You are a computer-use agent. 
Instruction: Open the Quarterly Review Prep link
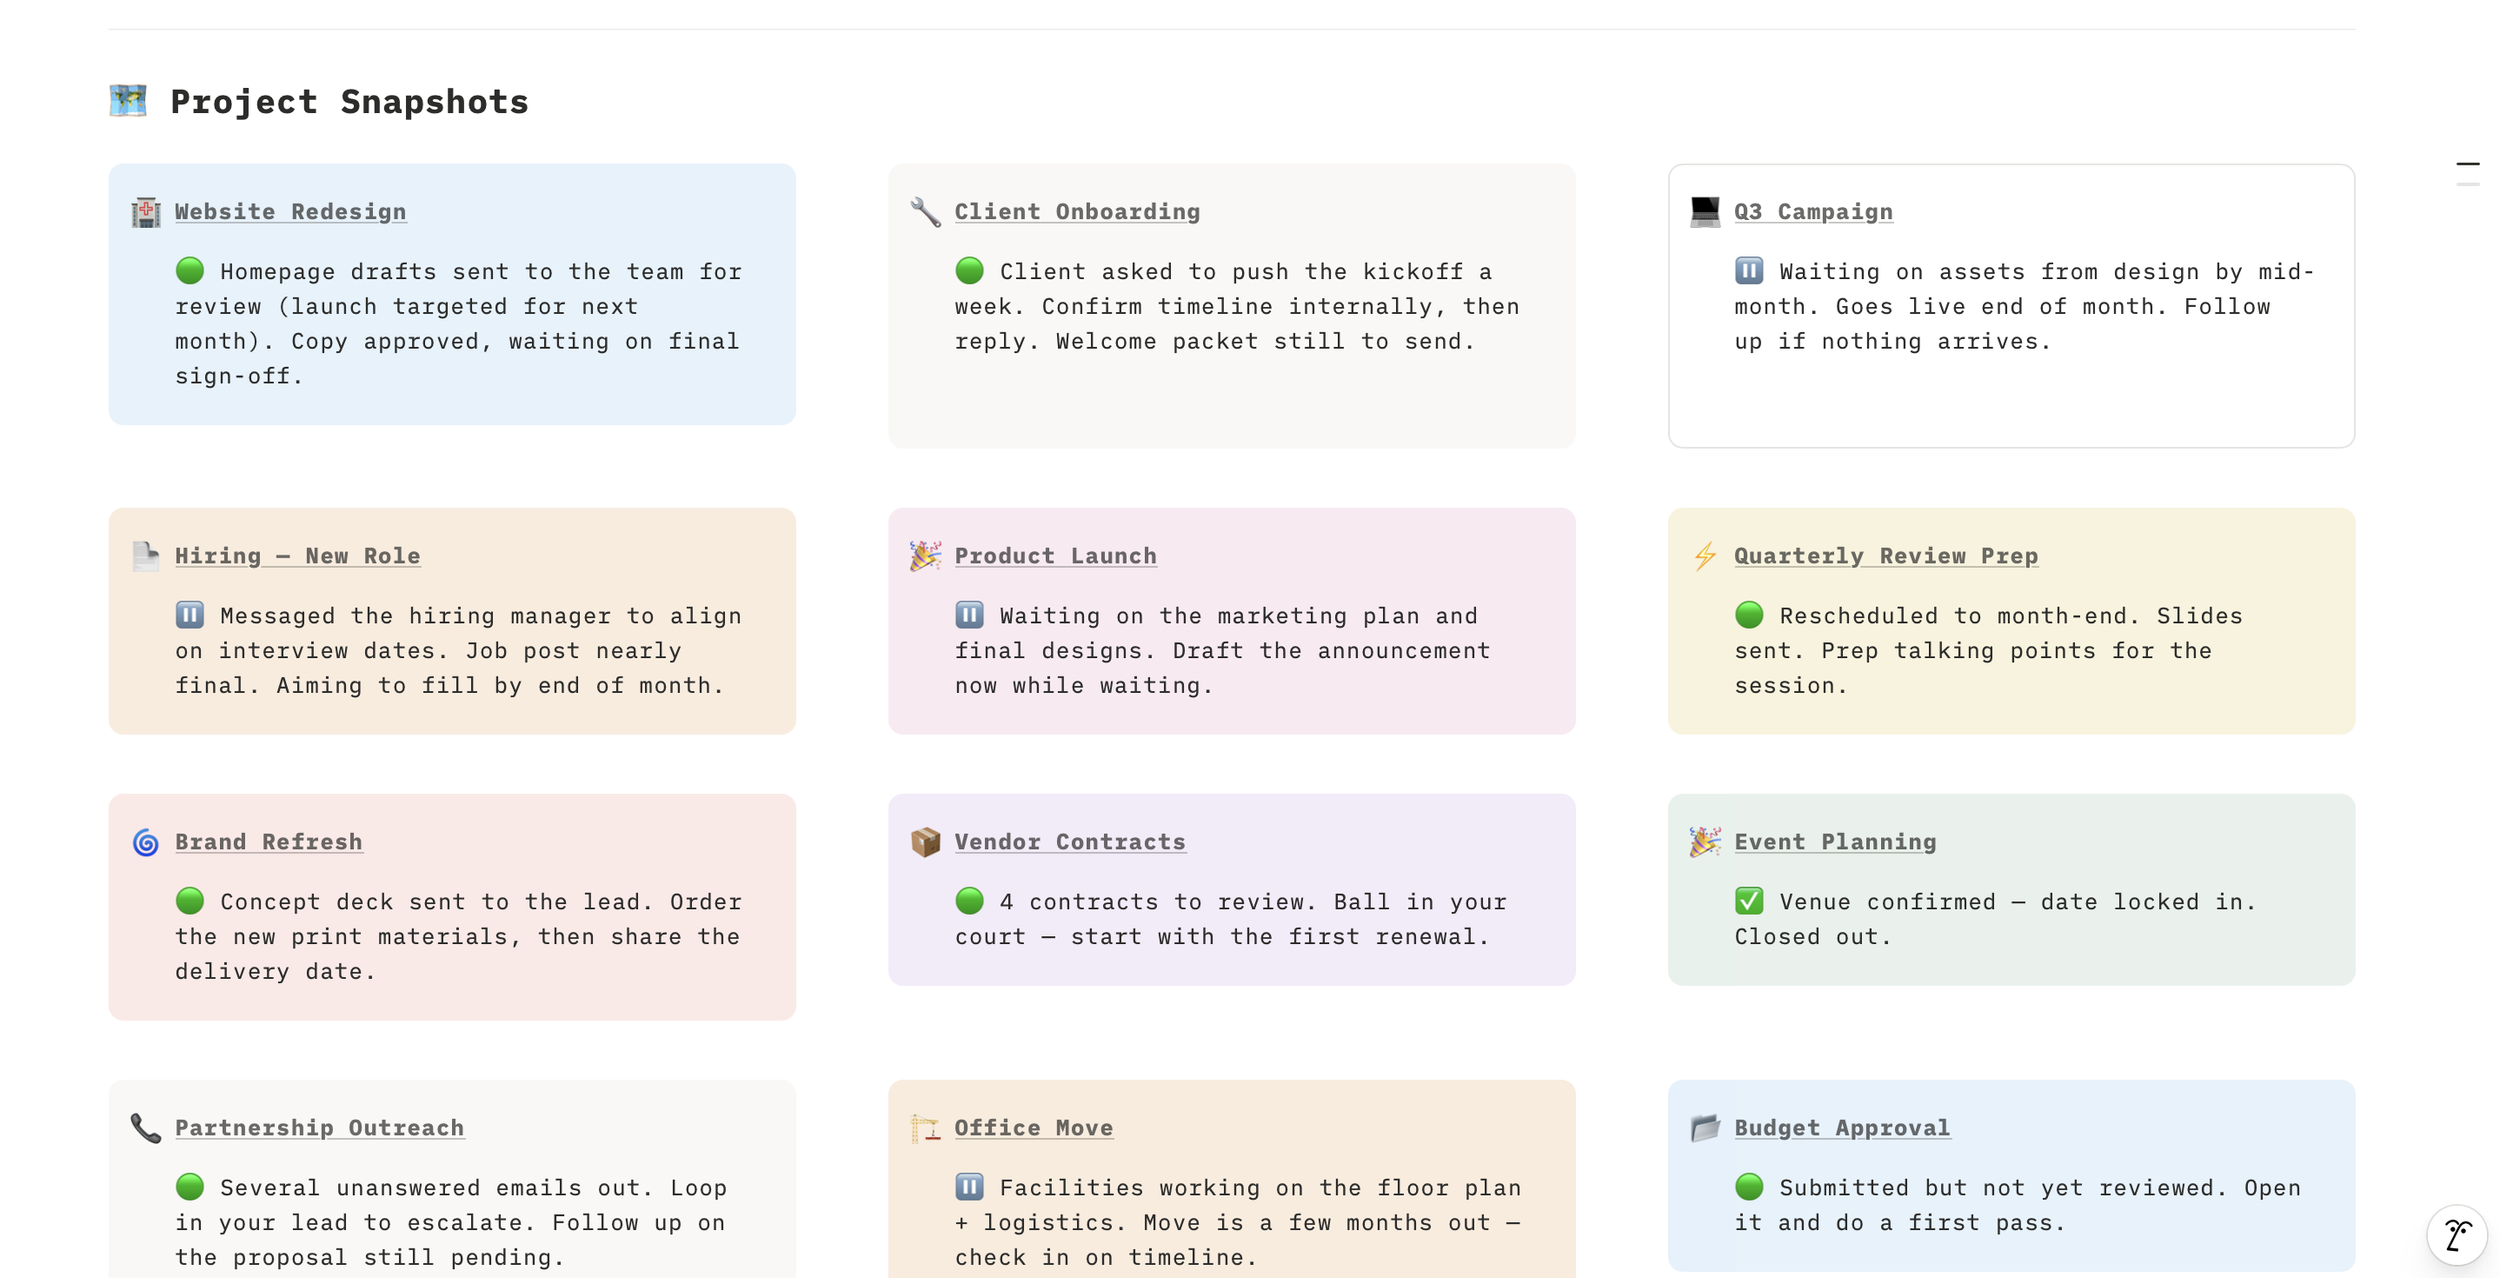[1885, 556]
